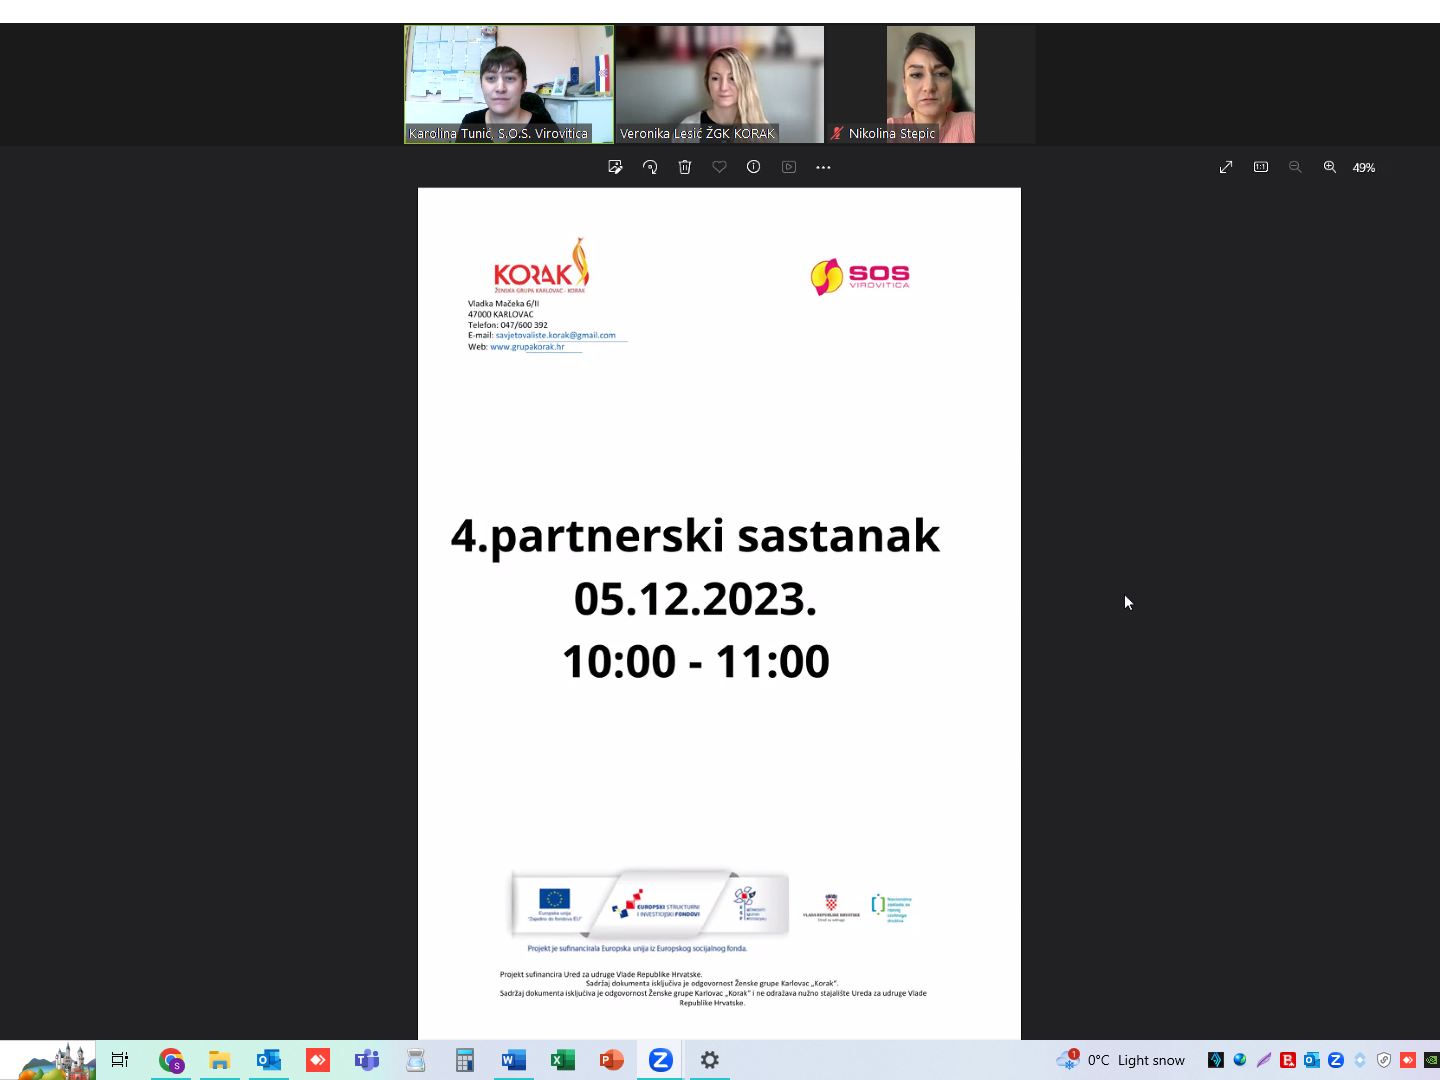The image size is (1440, 1080).
Task: Open the edit image tool
Action: coord(615,167)
